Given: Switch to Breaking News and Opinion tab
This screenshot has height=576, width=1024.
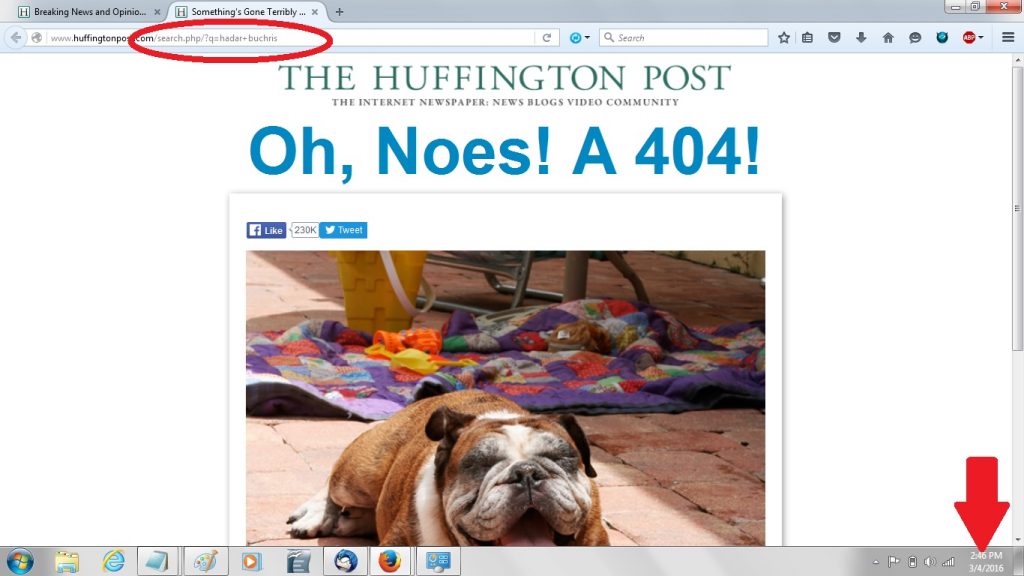Looking at the screenshot, I should (x=90, y=12).
